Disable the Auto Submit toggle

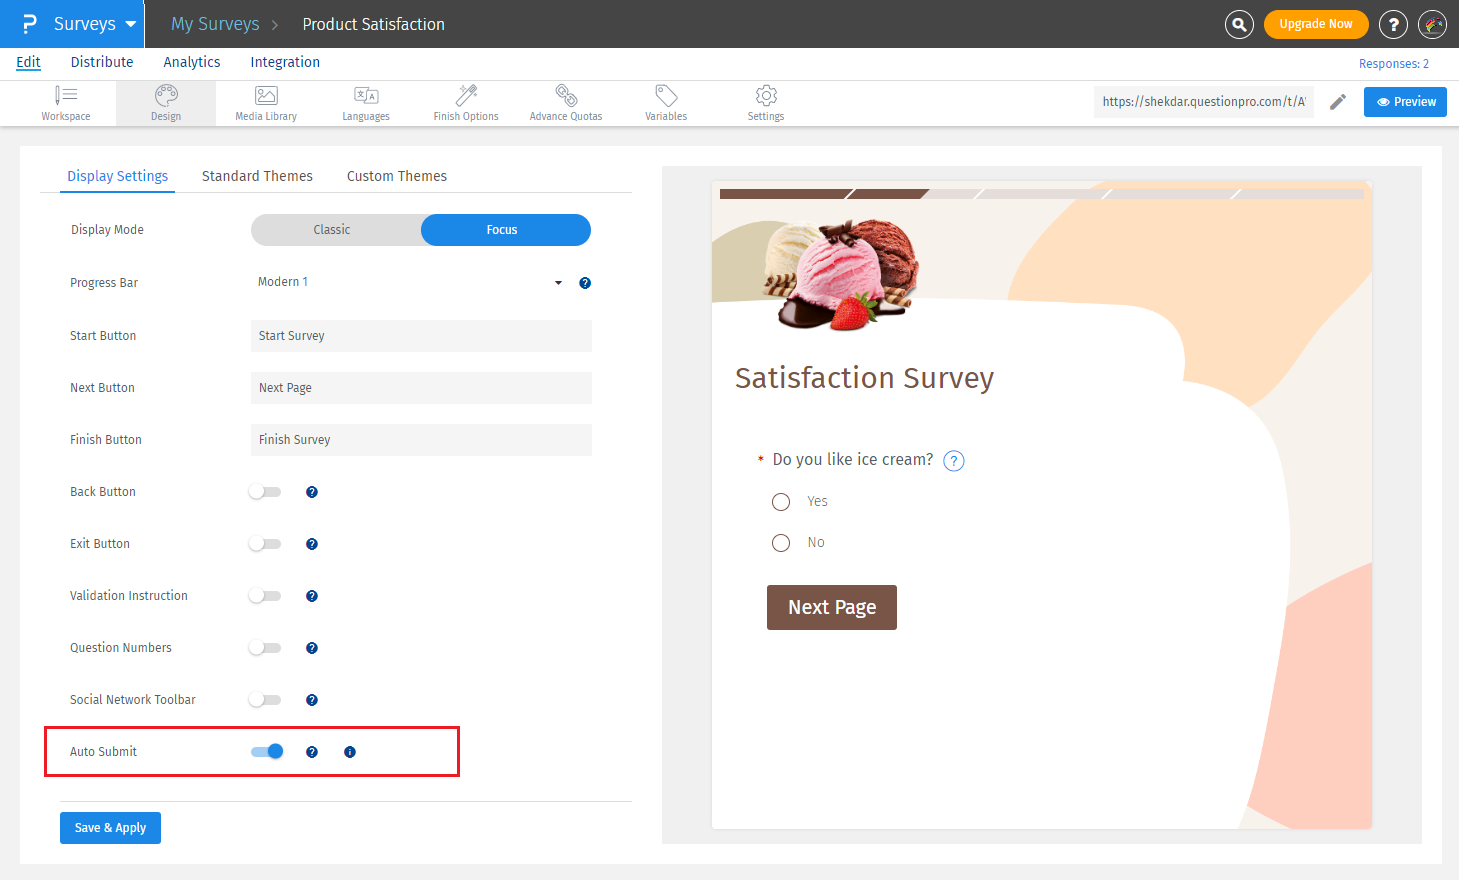264,751
